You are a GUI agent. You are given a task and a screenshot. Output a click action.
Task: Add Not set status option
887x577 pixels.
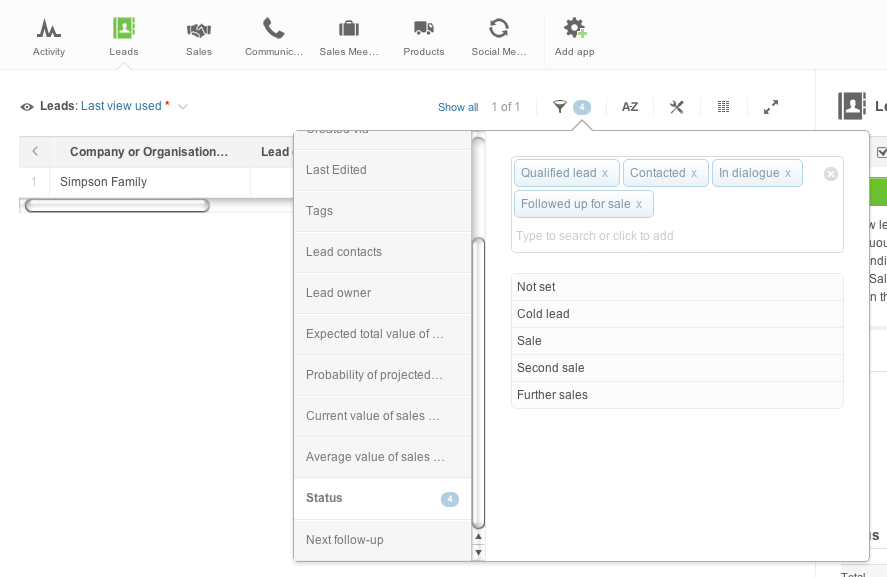pos(677,287)
